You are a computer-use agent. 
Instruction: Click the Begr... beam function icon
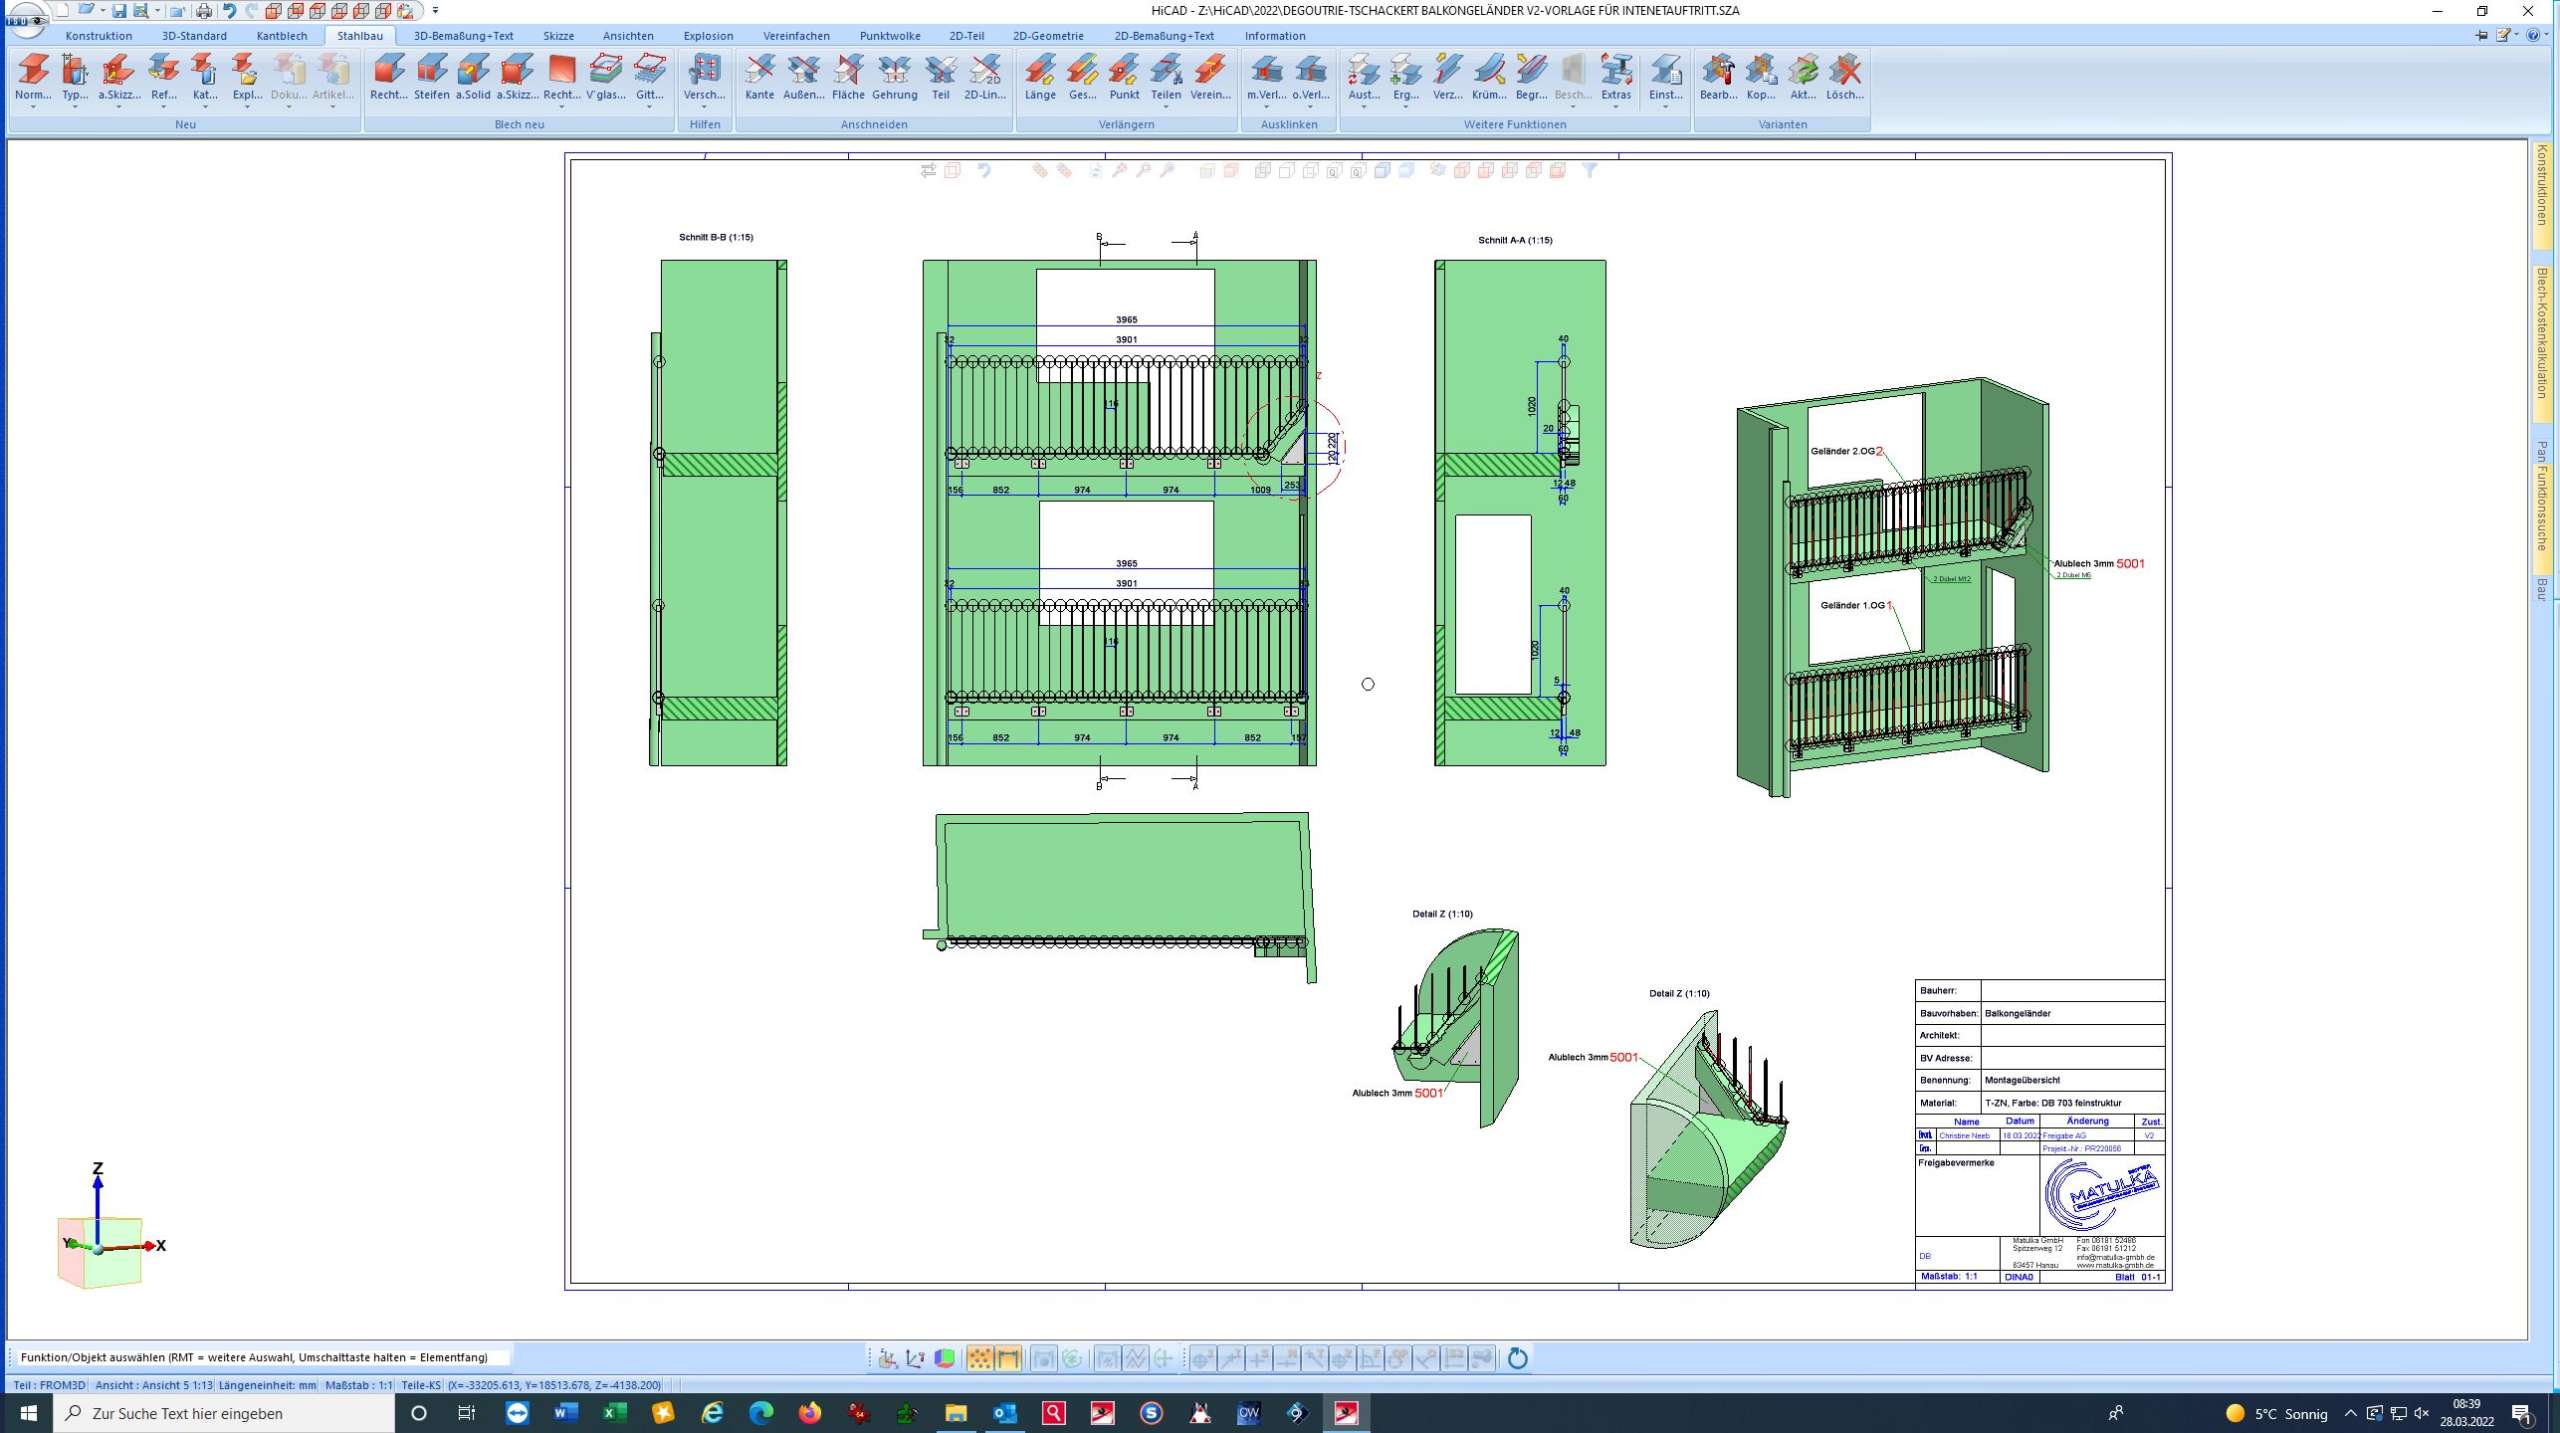pos(1531,70)
